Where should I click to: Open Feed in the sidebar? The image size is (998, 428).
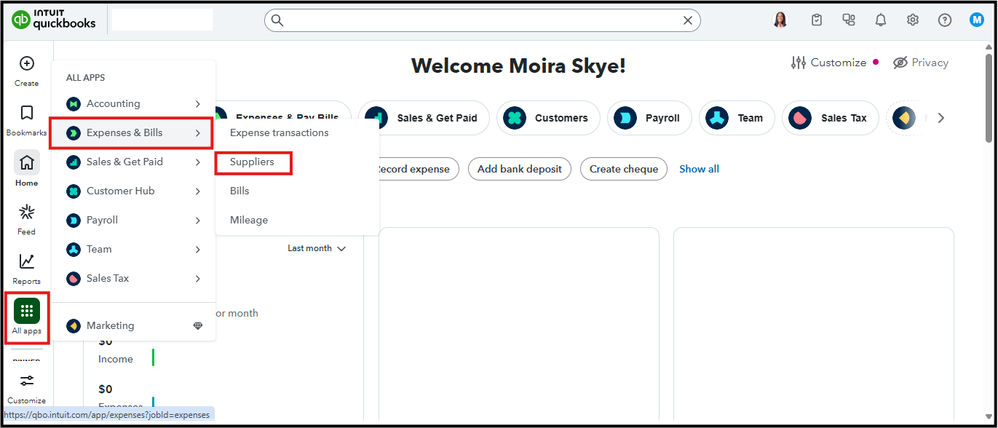pos(27,218)
